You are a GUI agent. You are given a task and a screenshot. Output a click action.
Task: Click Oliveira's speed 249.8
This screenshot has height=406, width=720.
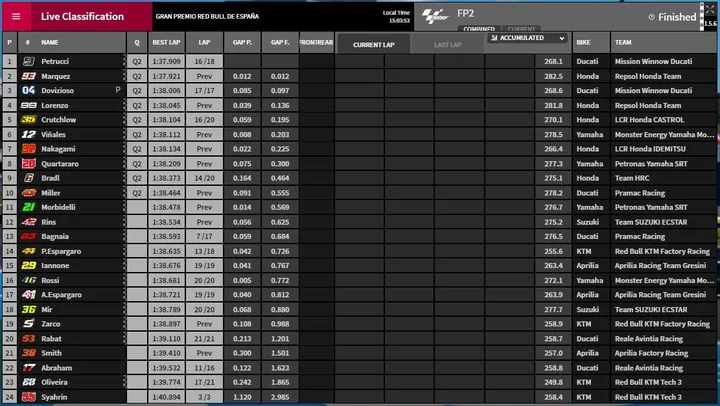[x=553, y=382]
